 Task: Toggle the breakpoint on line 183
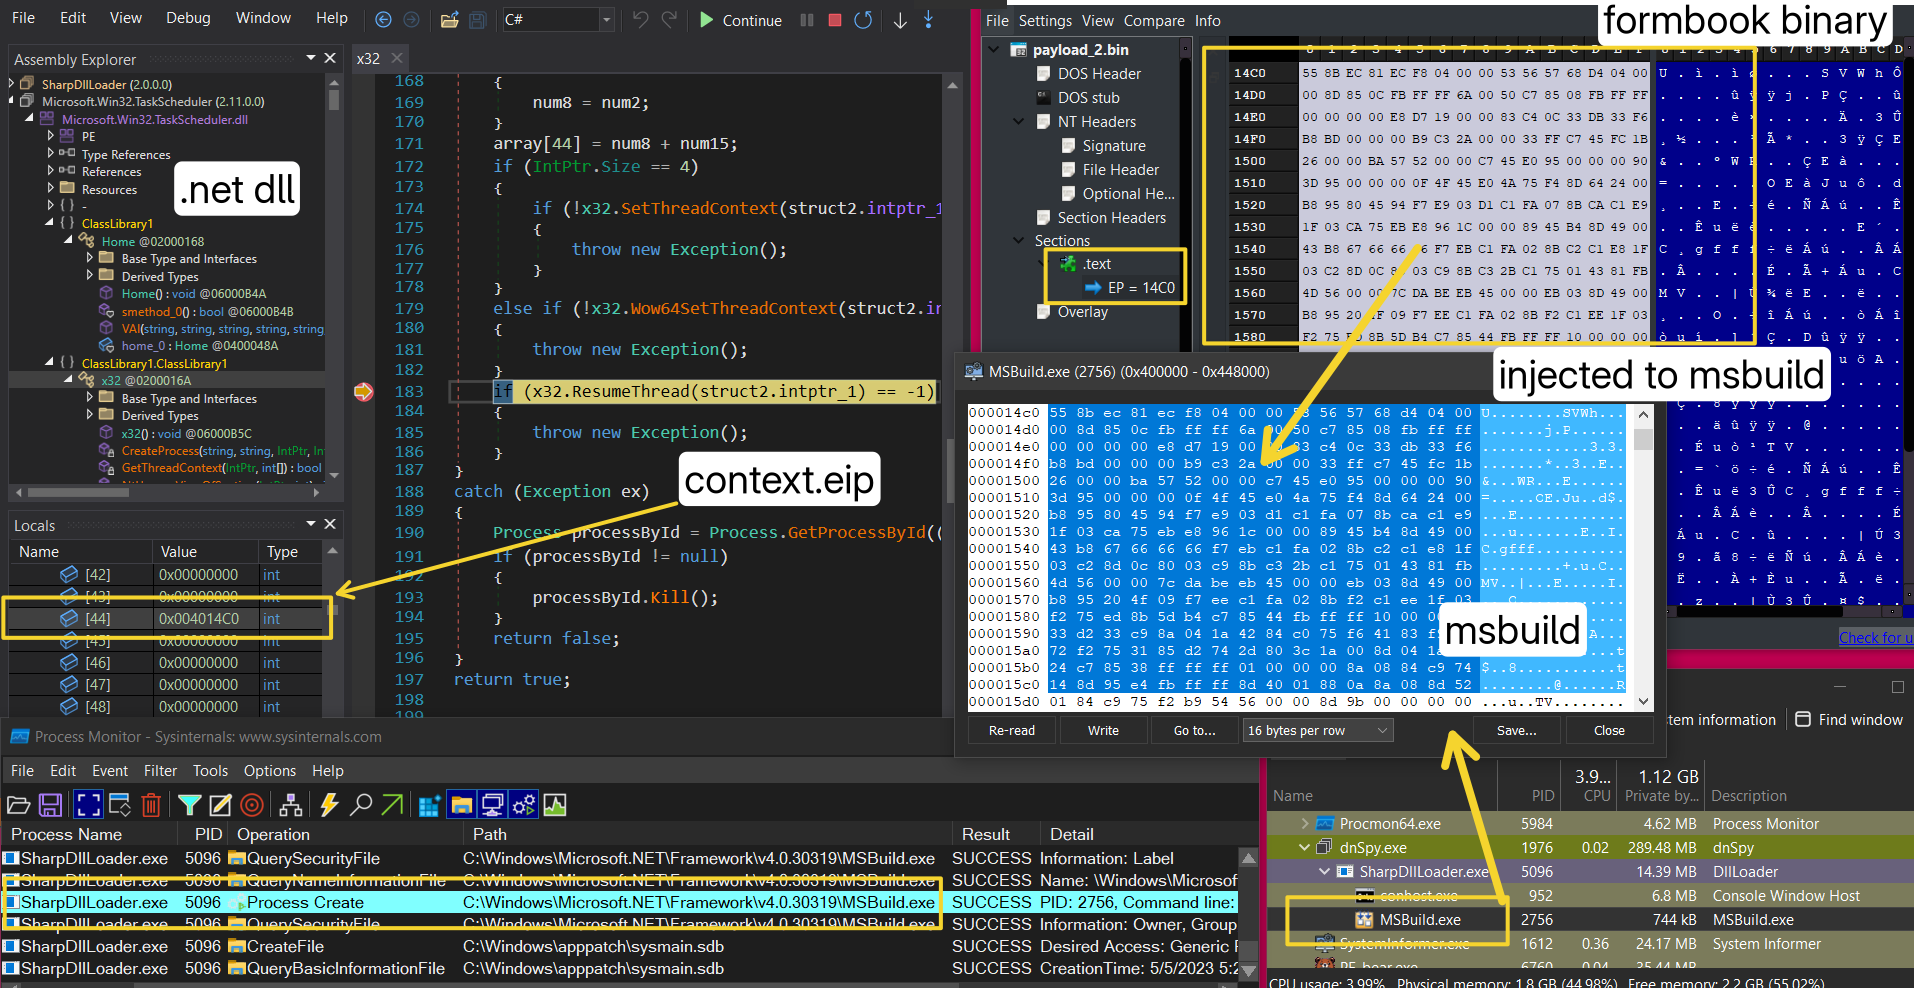coord(364,392)
